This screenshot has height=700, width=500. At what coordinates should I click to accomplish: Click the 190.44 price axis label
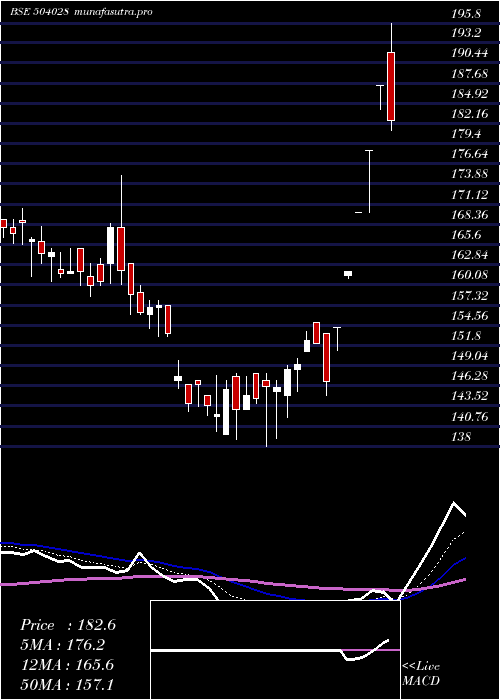(470, 53)
